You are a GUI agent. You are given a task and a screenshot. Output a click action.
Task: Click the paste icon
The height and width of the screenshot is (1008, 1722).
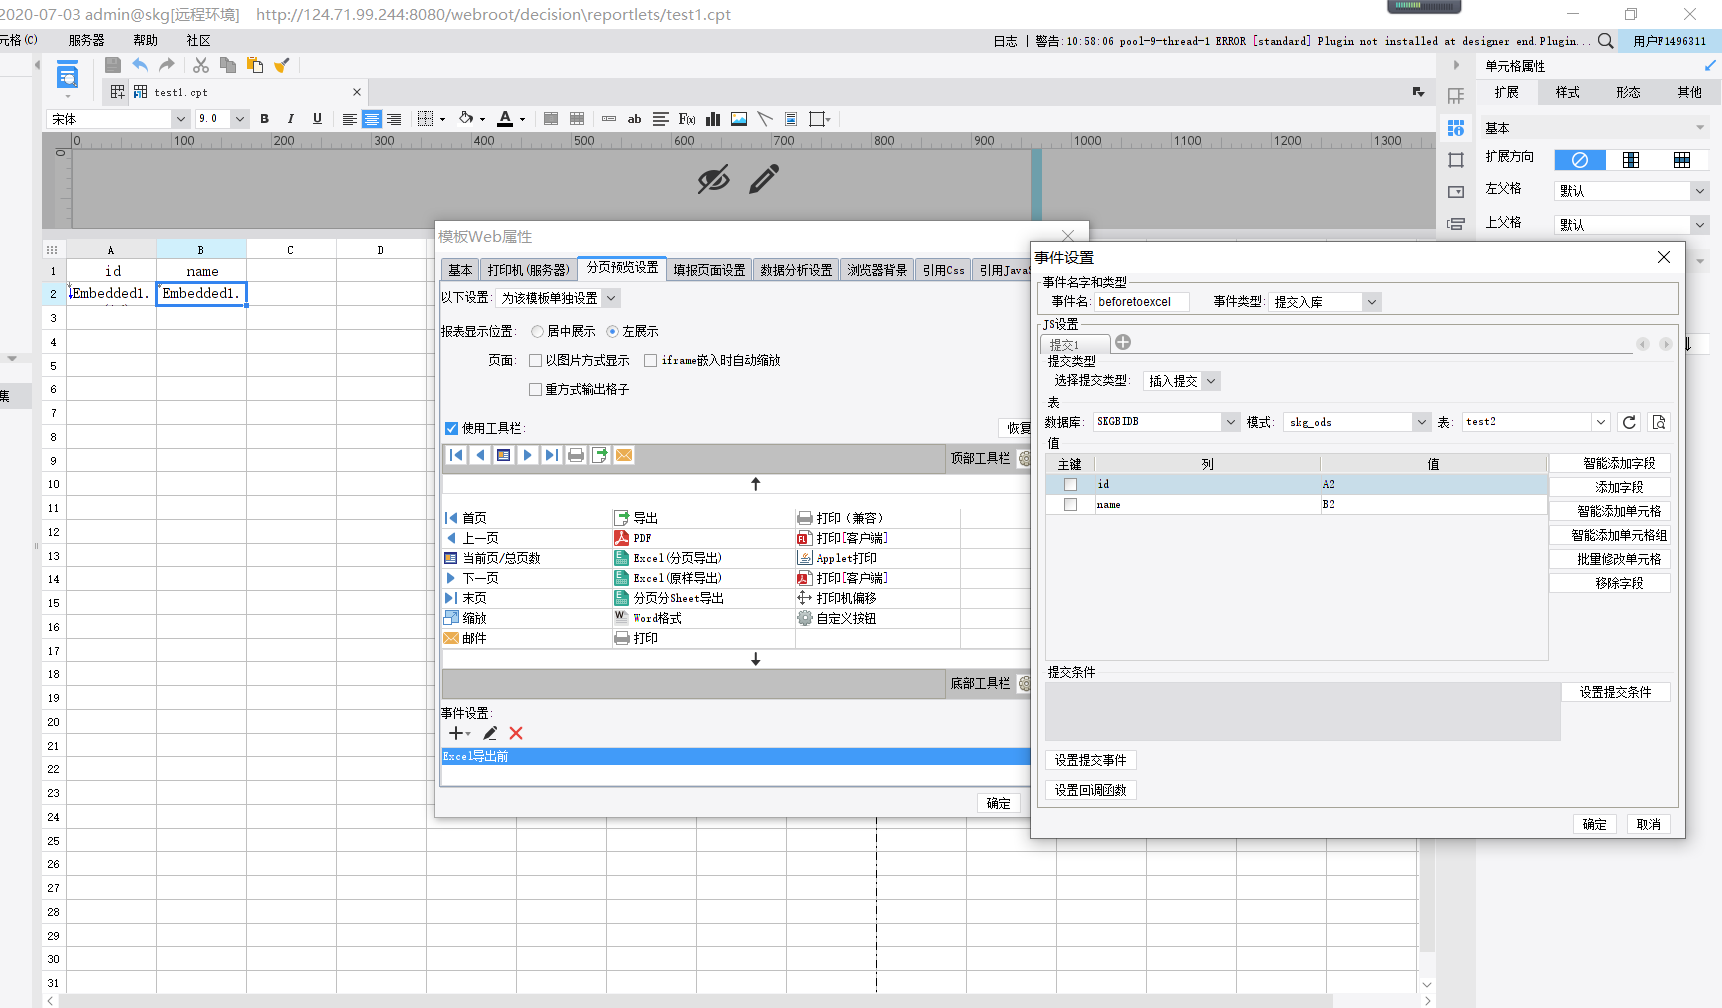pyautogui.click(x=255, y=65)
